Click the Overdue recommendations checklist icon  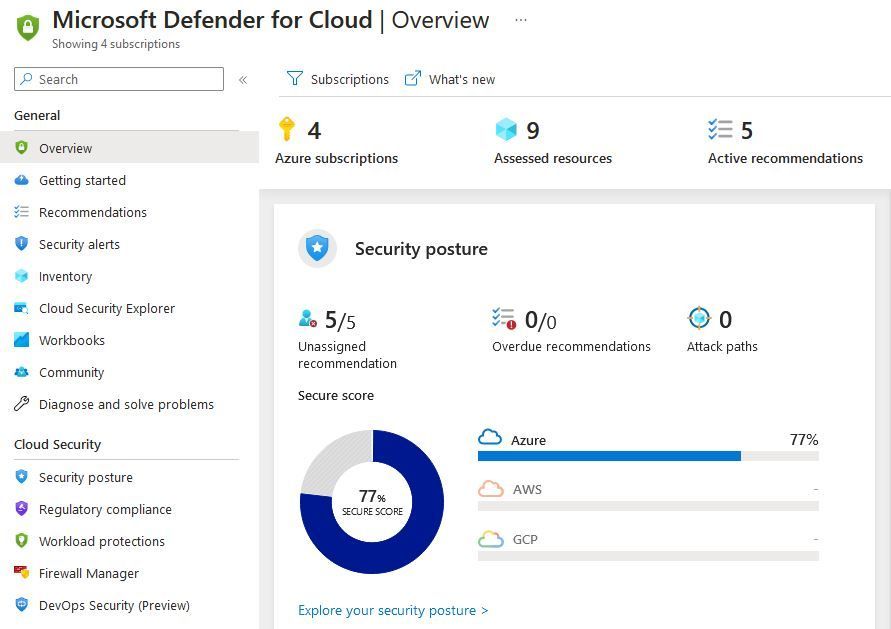tap(504, 319)
